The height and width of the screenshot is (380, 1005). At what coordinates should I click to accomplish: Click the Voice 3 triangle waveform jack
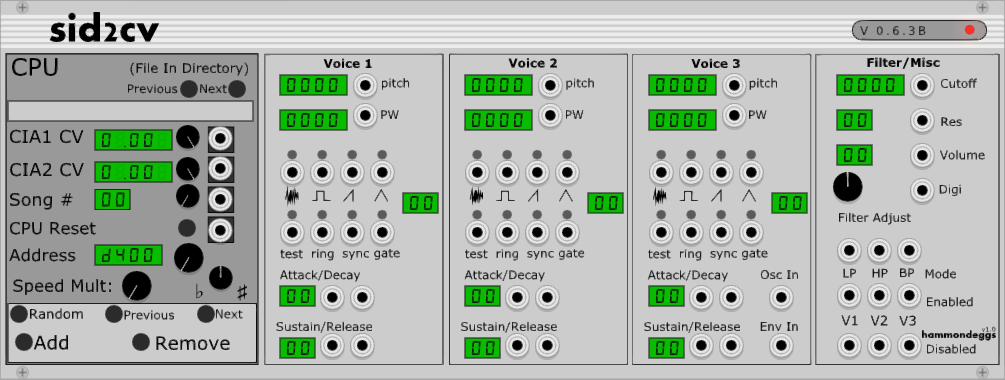click(x=751, y=172)
